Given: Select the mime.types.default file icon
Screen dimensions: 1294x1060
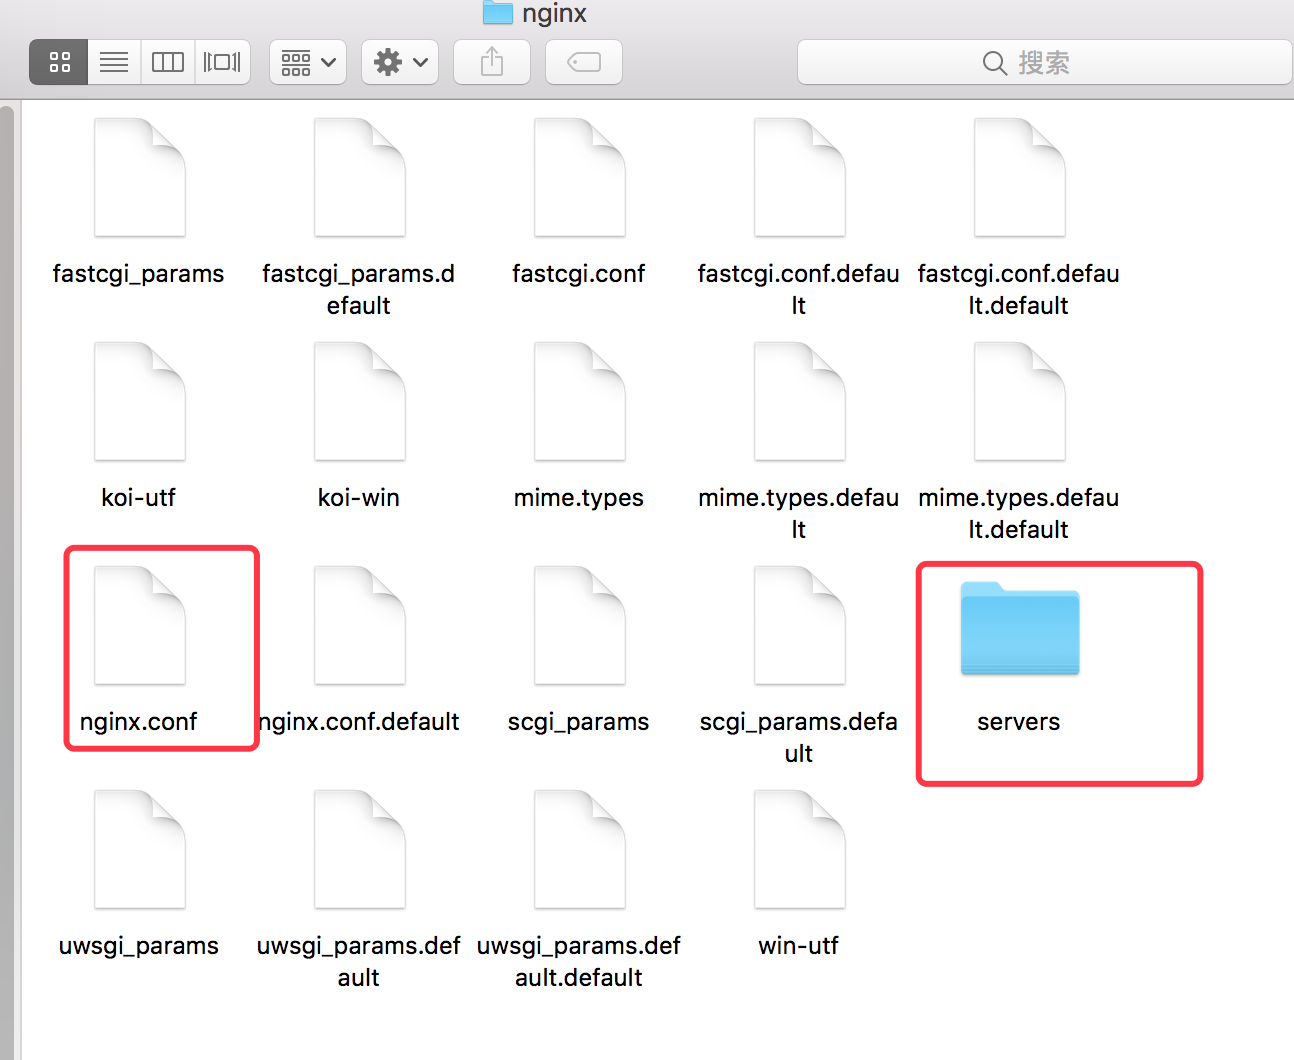Looking at the screenshot, I should pyautogui.click(x=800, y=401).
